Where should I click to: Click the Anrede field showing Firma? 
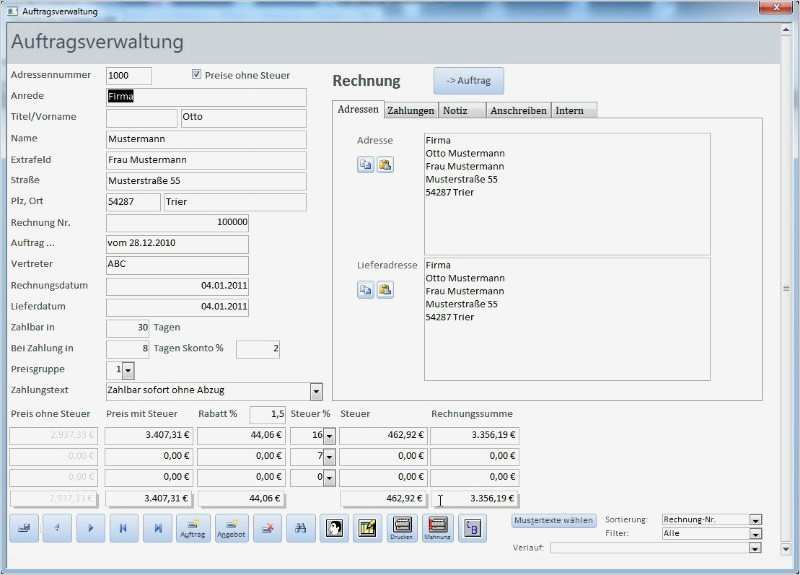coord(206,96)
